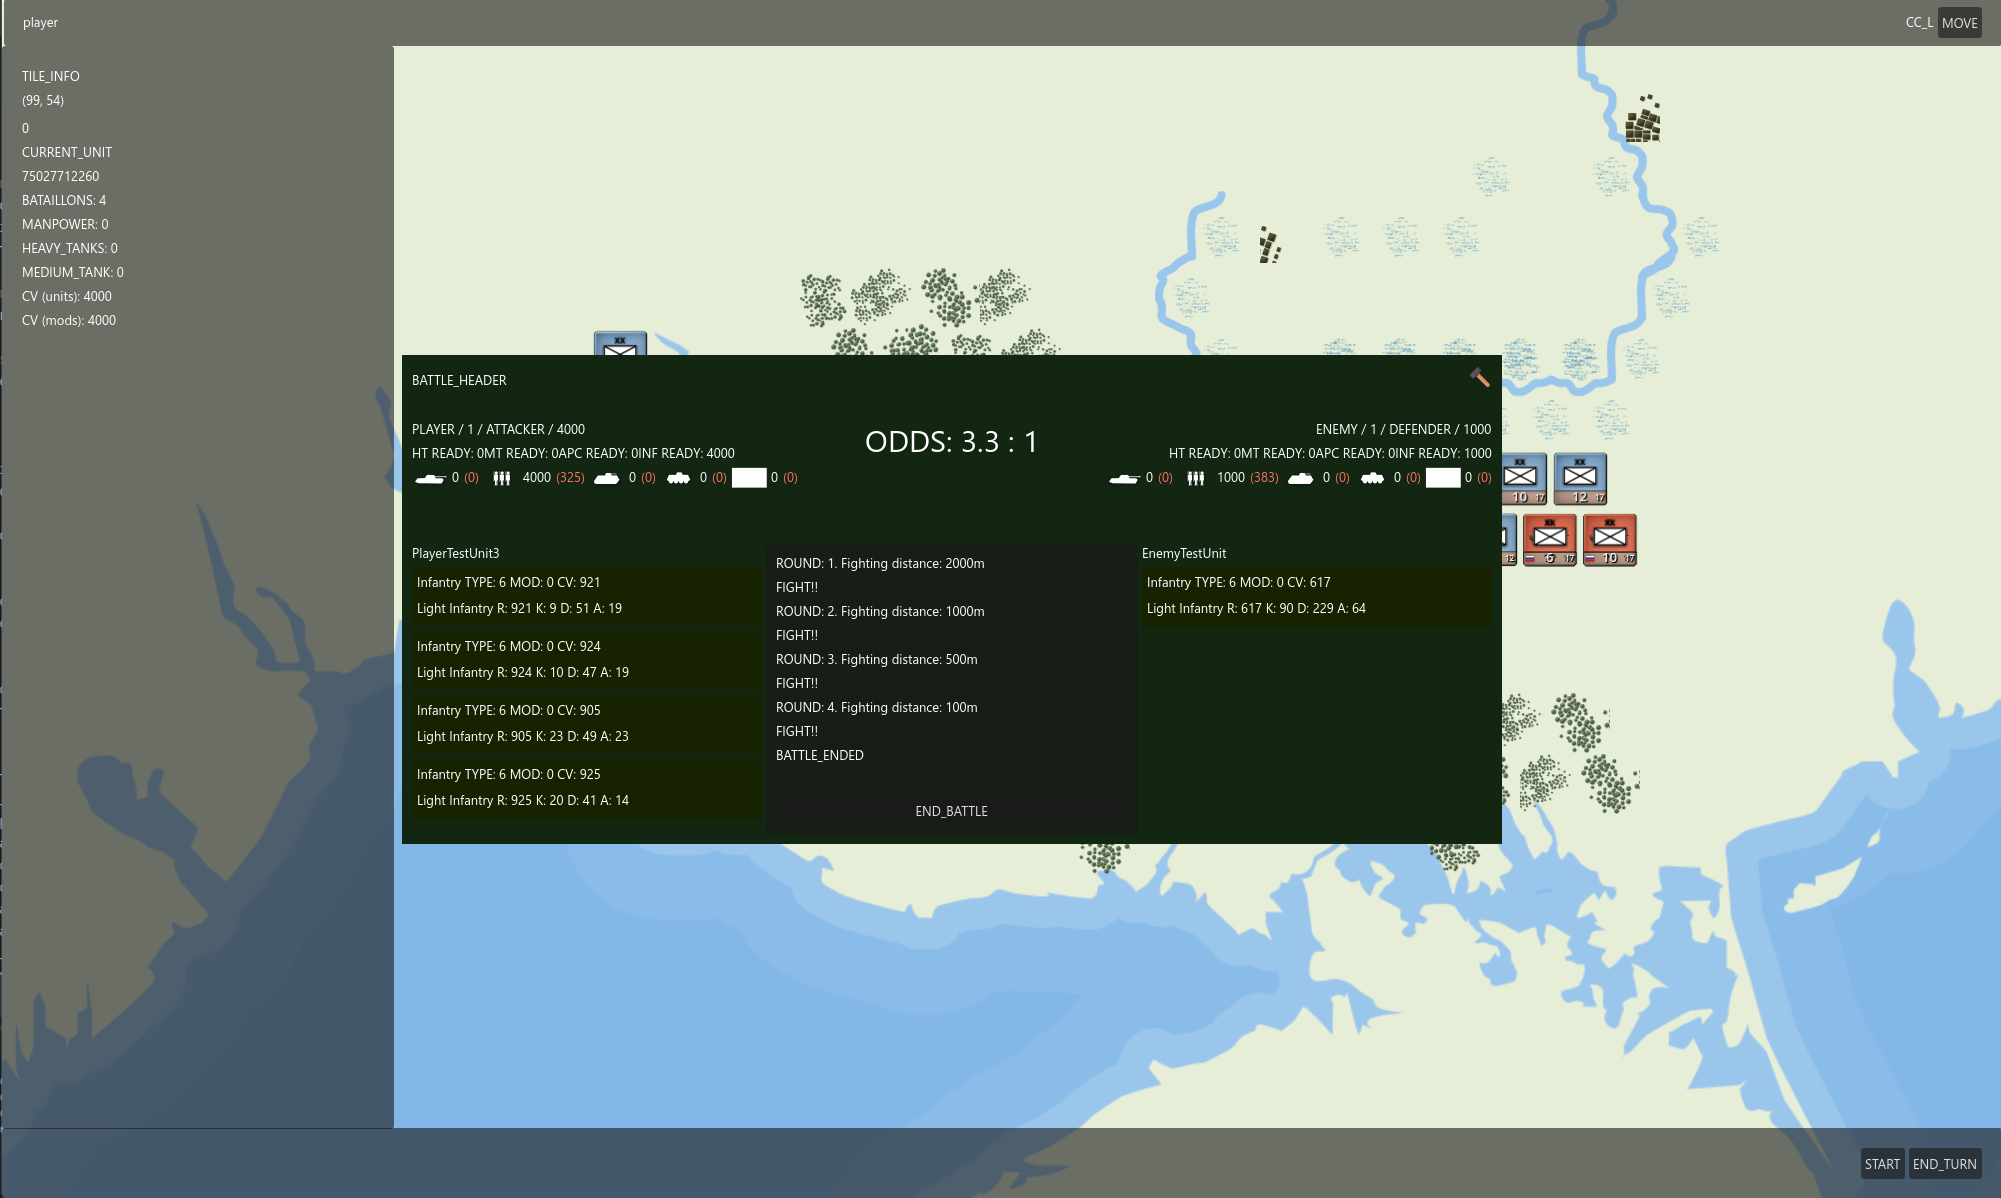Click the MANPOWER: 0 entry
The height and width of the screenshot is (1198, 2001).
pos(65,224)
